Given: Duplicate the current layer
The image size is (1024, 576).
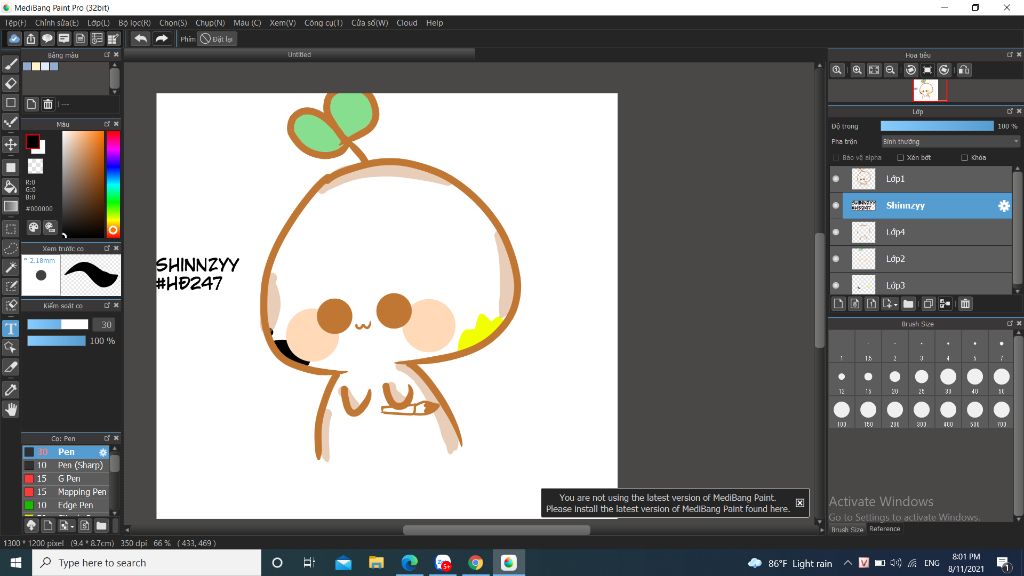Looking at the screenshot, I should coord(928,304).
